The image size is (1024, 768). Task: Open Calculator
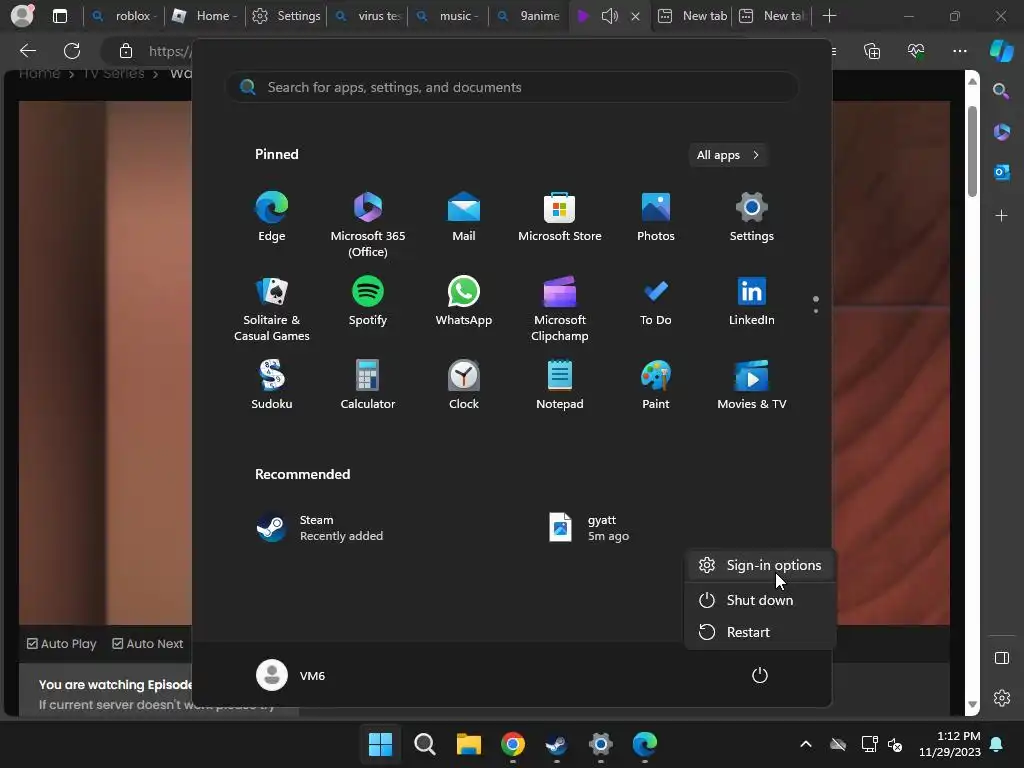click(x=368, y=385)
